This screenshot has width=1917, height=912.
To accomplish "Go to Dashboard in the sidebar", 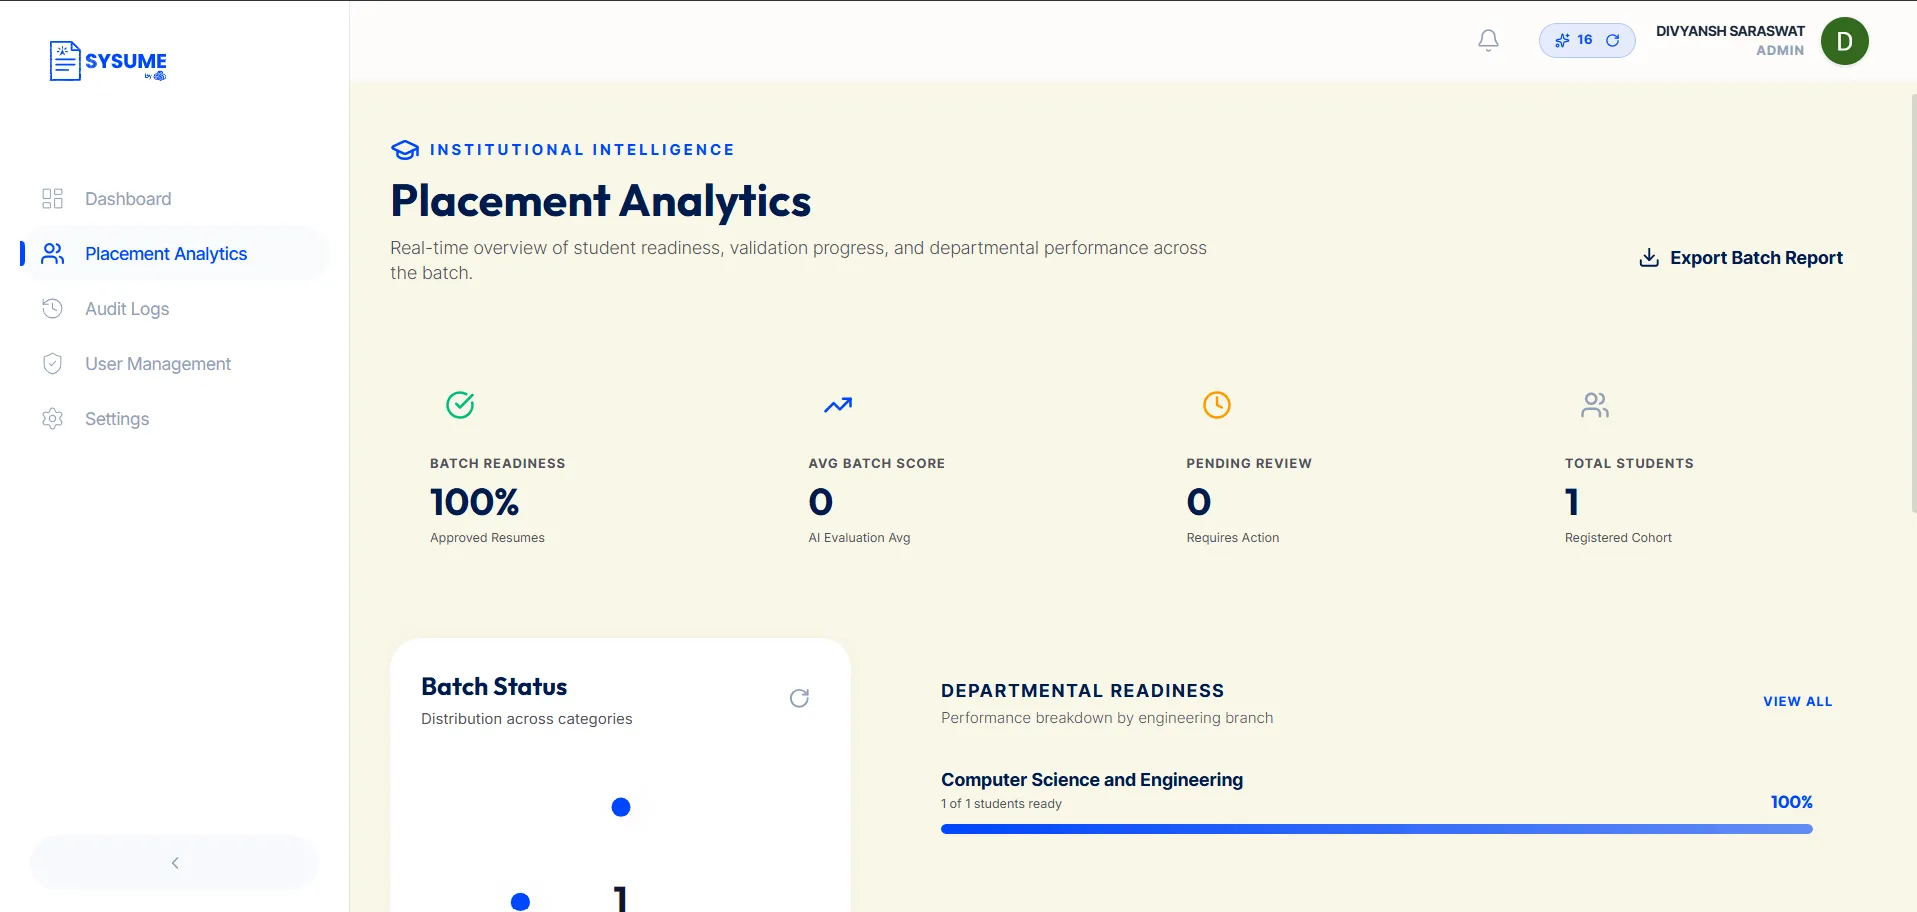I will pyautogui.click(x=128, y=198).
